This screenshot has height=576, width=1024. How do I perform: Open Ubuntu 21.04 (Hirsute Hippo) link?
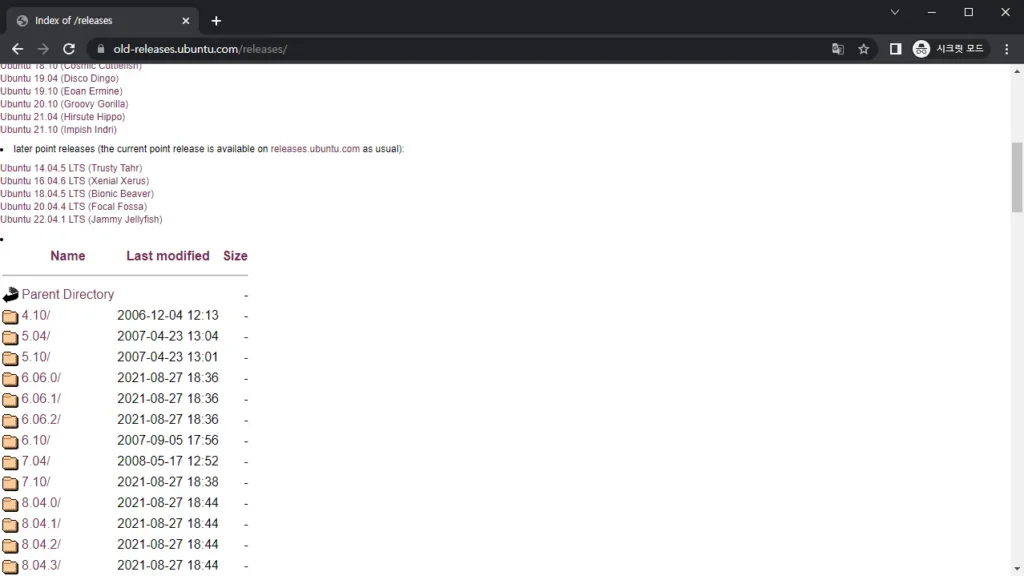pos(63,117)
